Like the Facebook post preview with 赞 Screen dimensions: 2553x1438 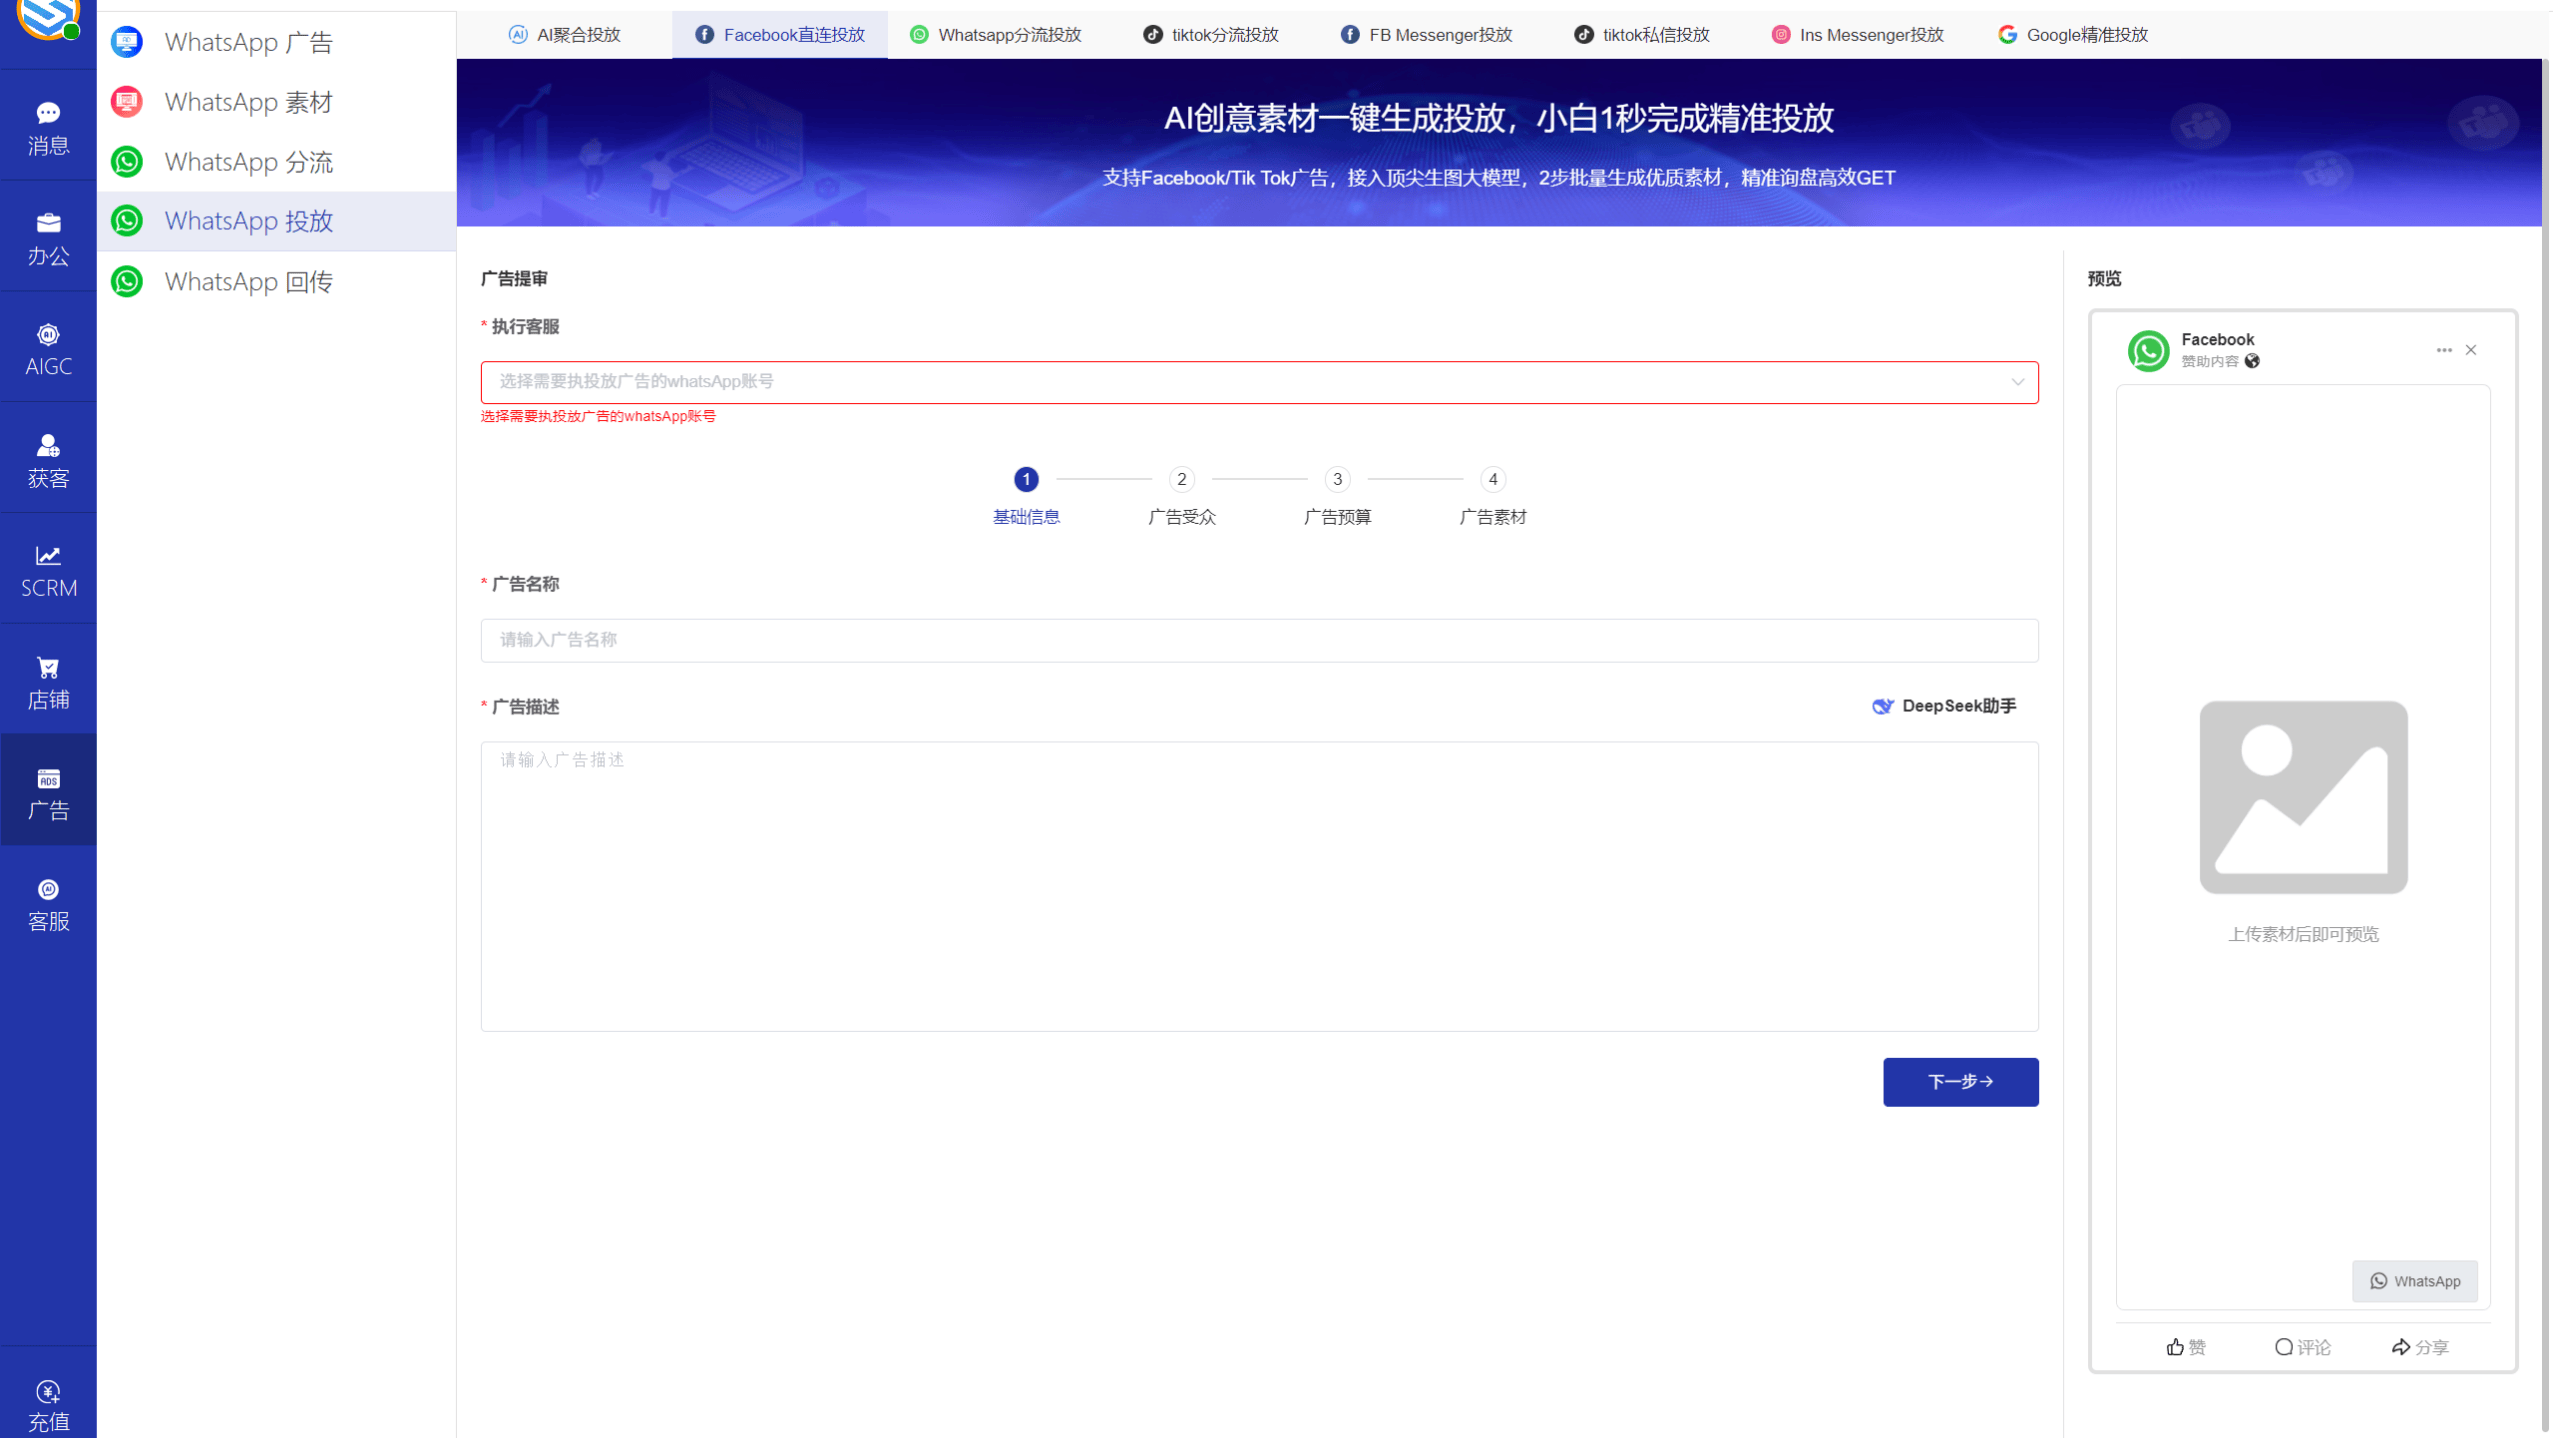point(2186,1347)
